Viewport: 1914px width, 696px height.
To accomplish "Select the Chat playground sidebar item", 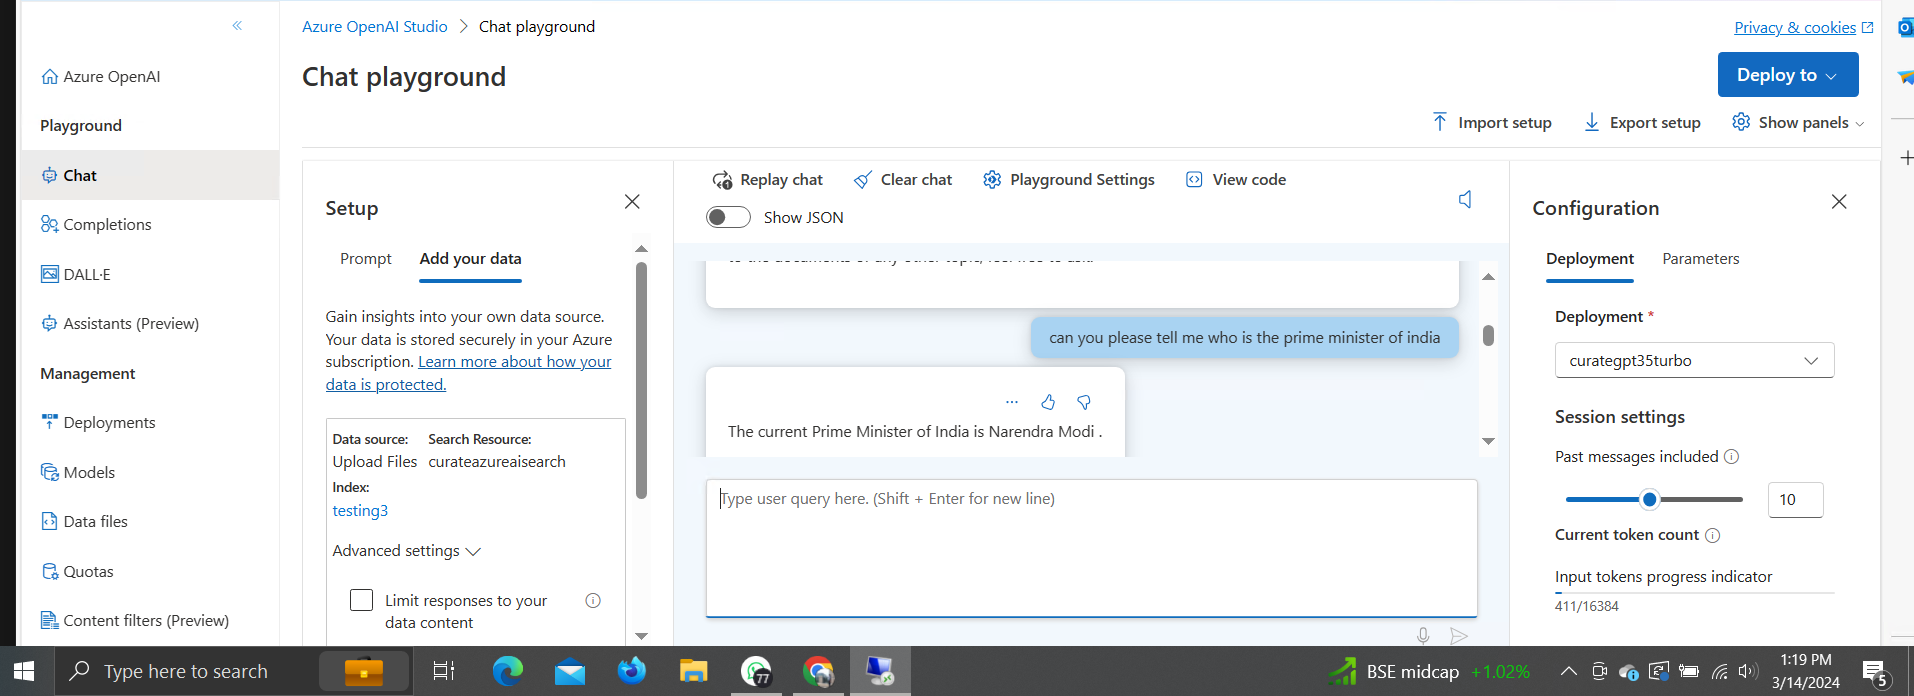I will click(x=150, y=175).
